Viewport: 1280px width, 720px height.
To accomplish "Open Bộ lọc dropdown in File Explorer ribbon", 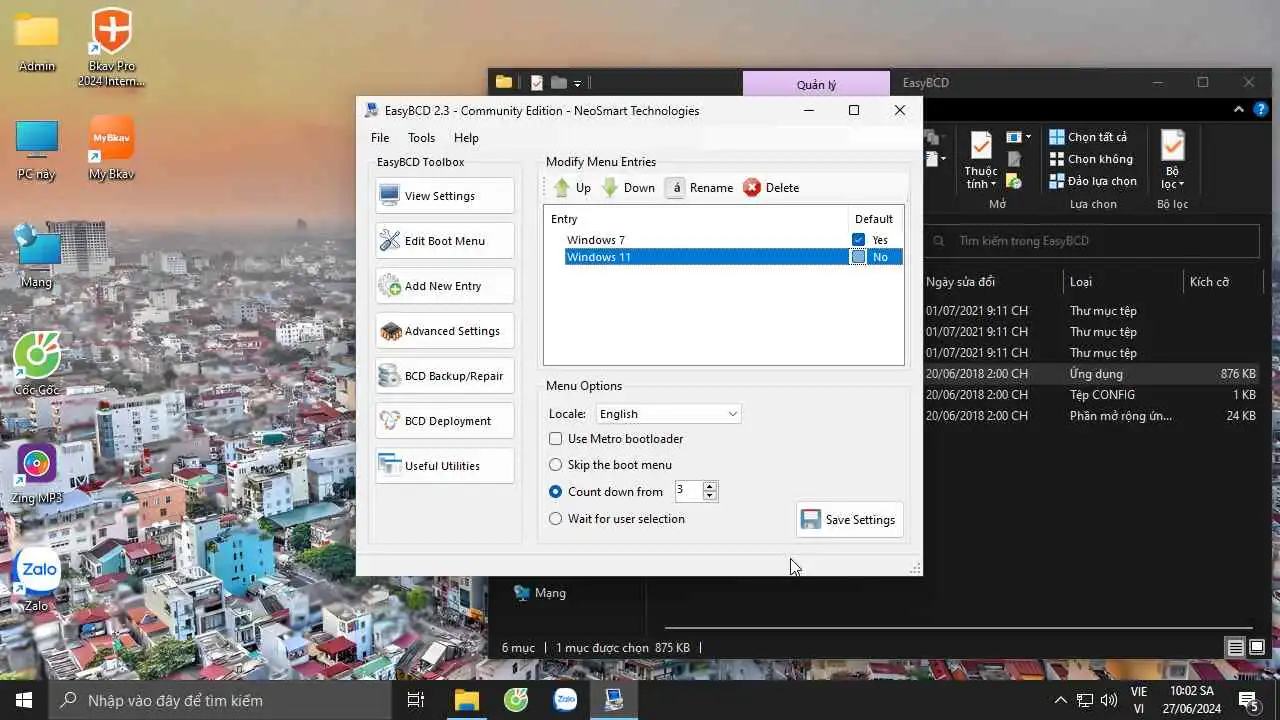I will tap(1173, 160).
